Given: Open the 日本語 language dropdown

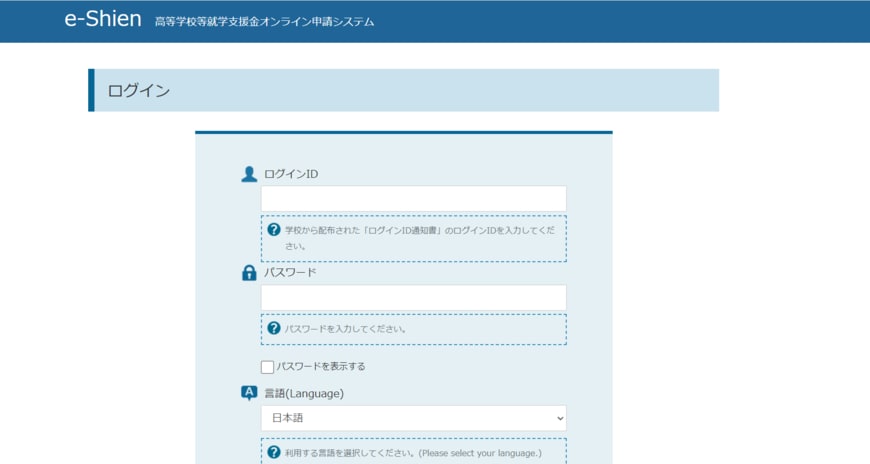Looking at the screenshot, I should coord(413,418).
